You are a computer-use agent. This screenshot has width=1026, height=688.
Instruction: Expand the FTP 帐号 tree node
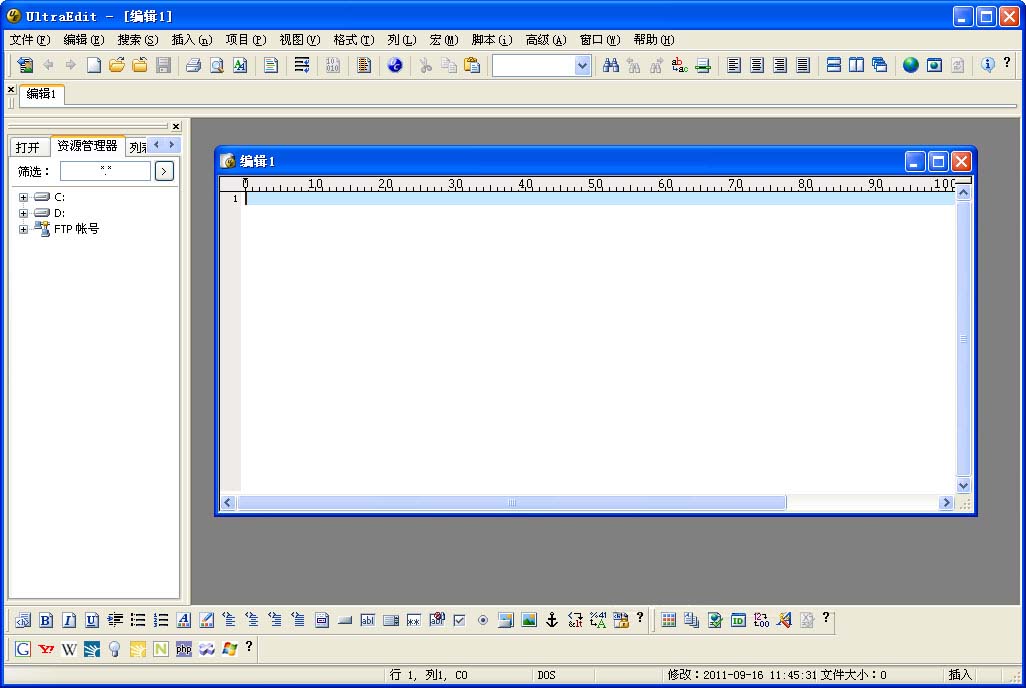coord(24,229)
